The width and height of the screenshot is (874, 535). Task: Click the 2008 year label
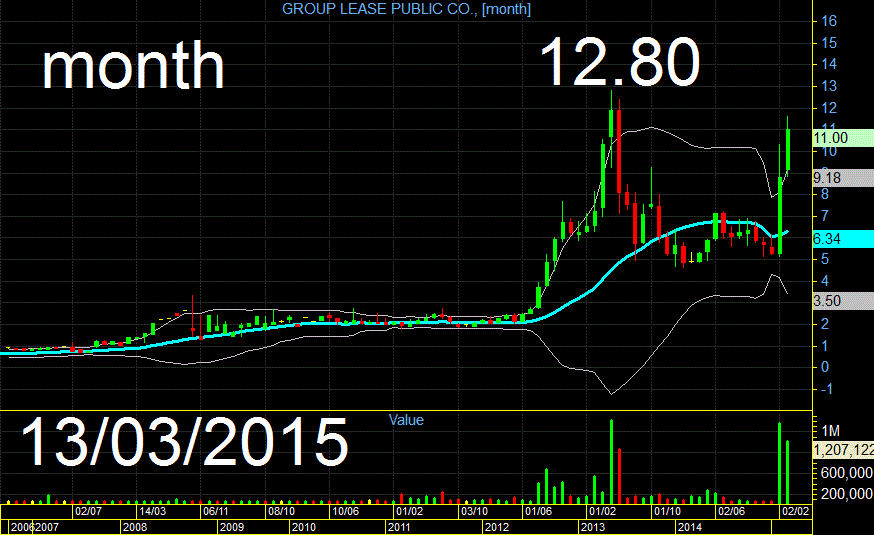click(135, 527)
